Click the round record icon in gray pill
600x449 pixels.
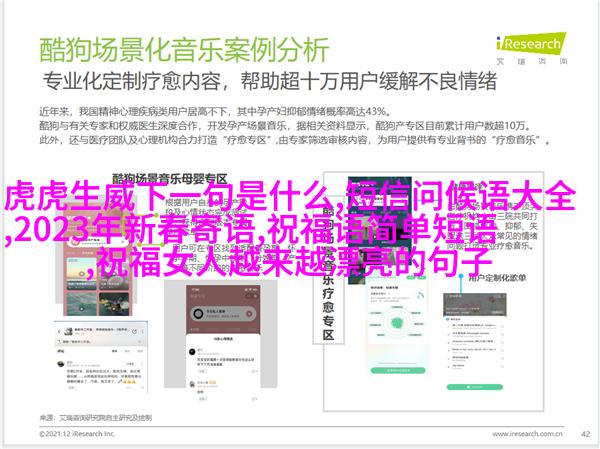click(x=198, y=314)
